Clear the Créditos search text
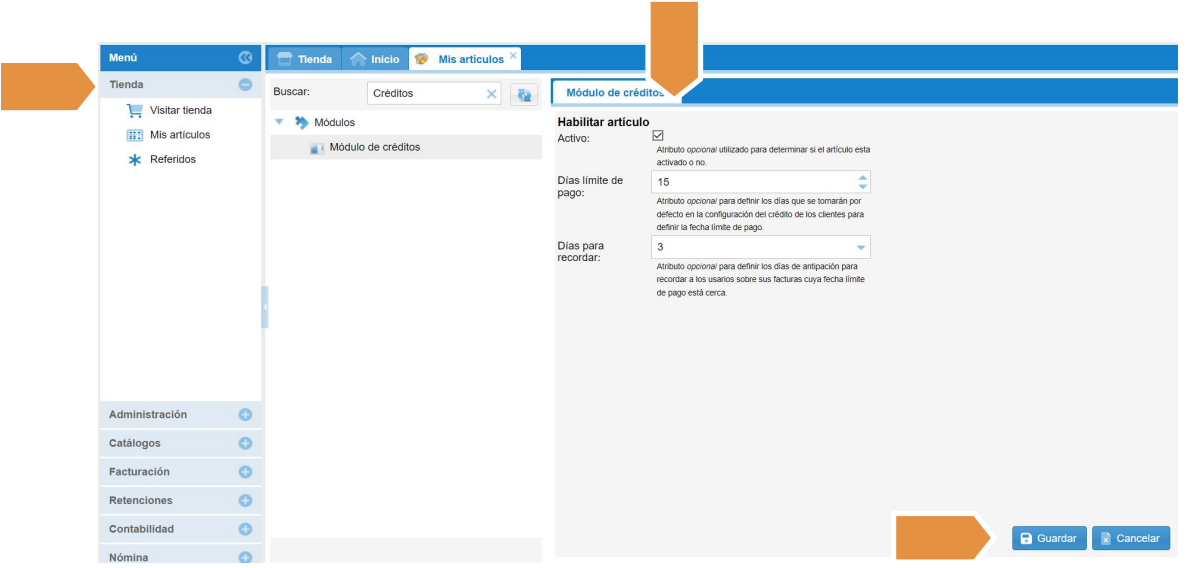This screenshot has width=1188, height=568. tap(491, 94)
